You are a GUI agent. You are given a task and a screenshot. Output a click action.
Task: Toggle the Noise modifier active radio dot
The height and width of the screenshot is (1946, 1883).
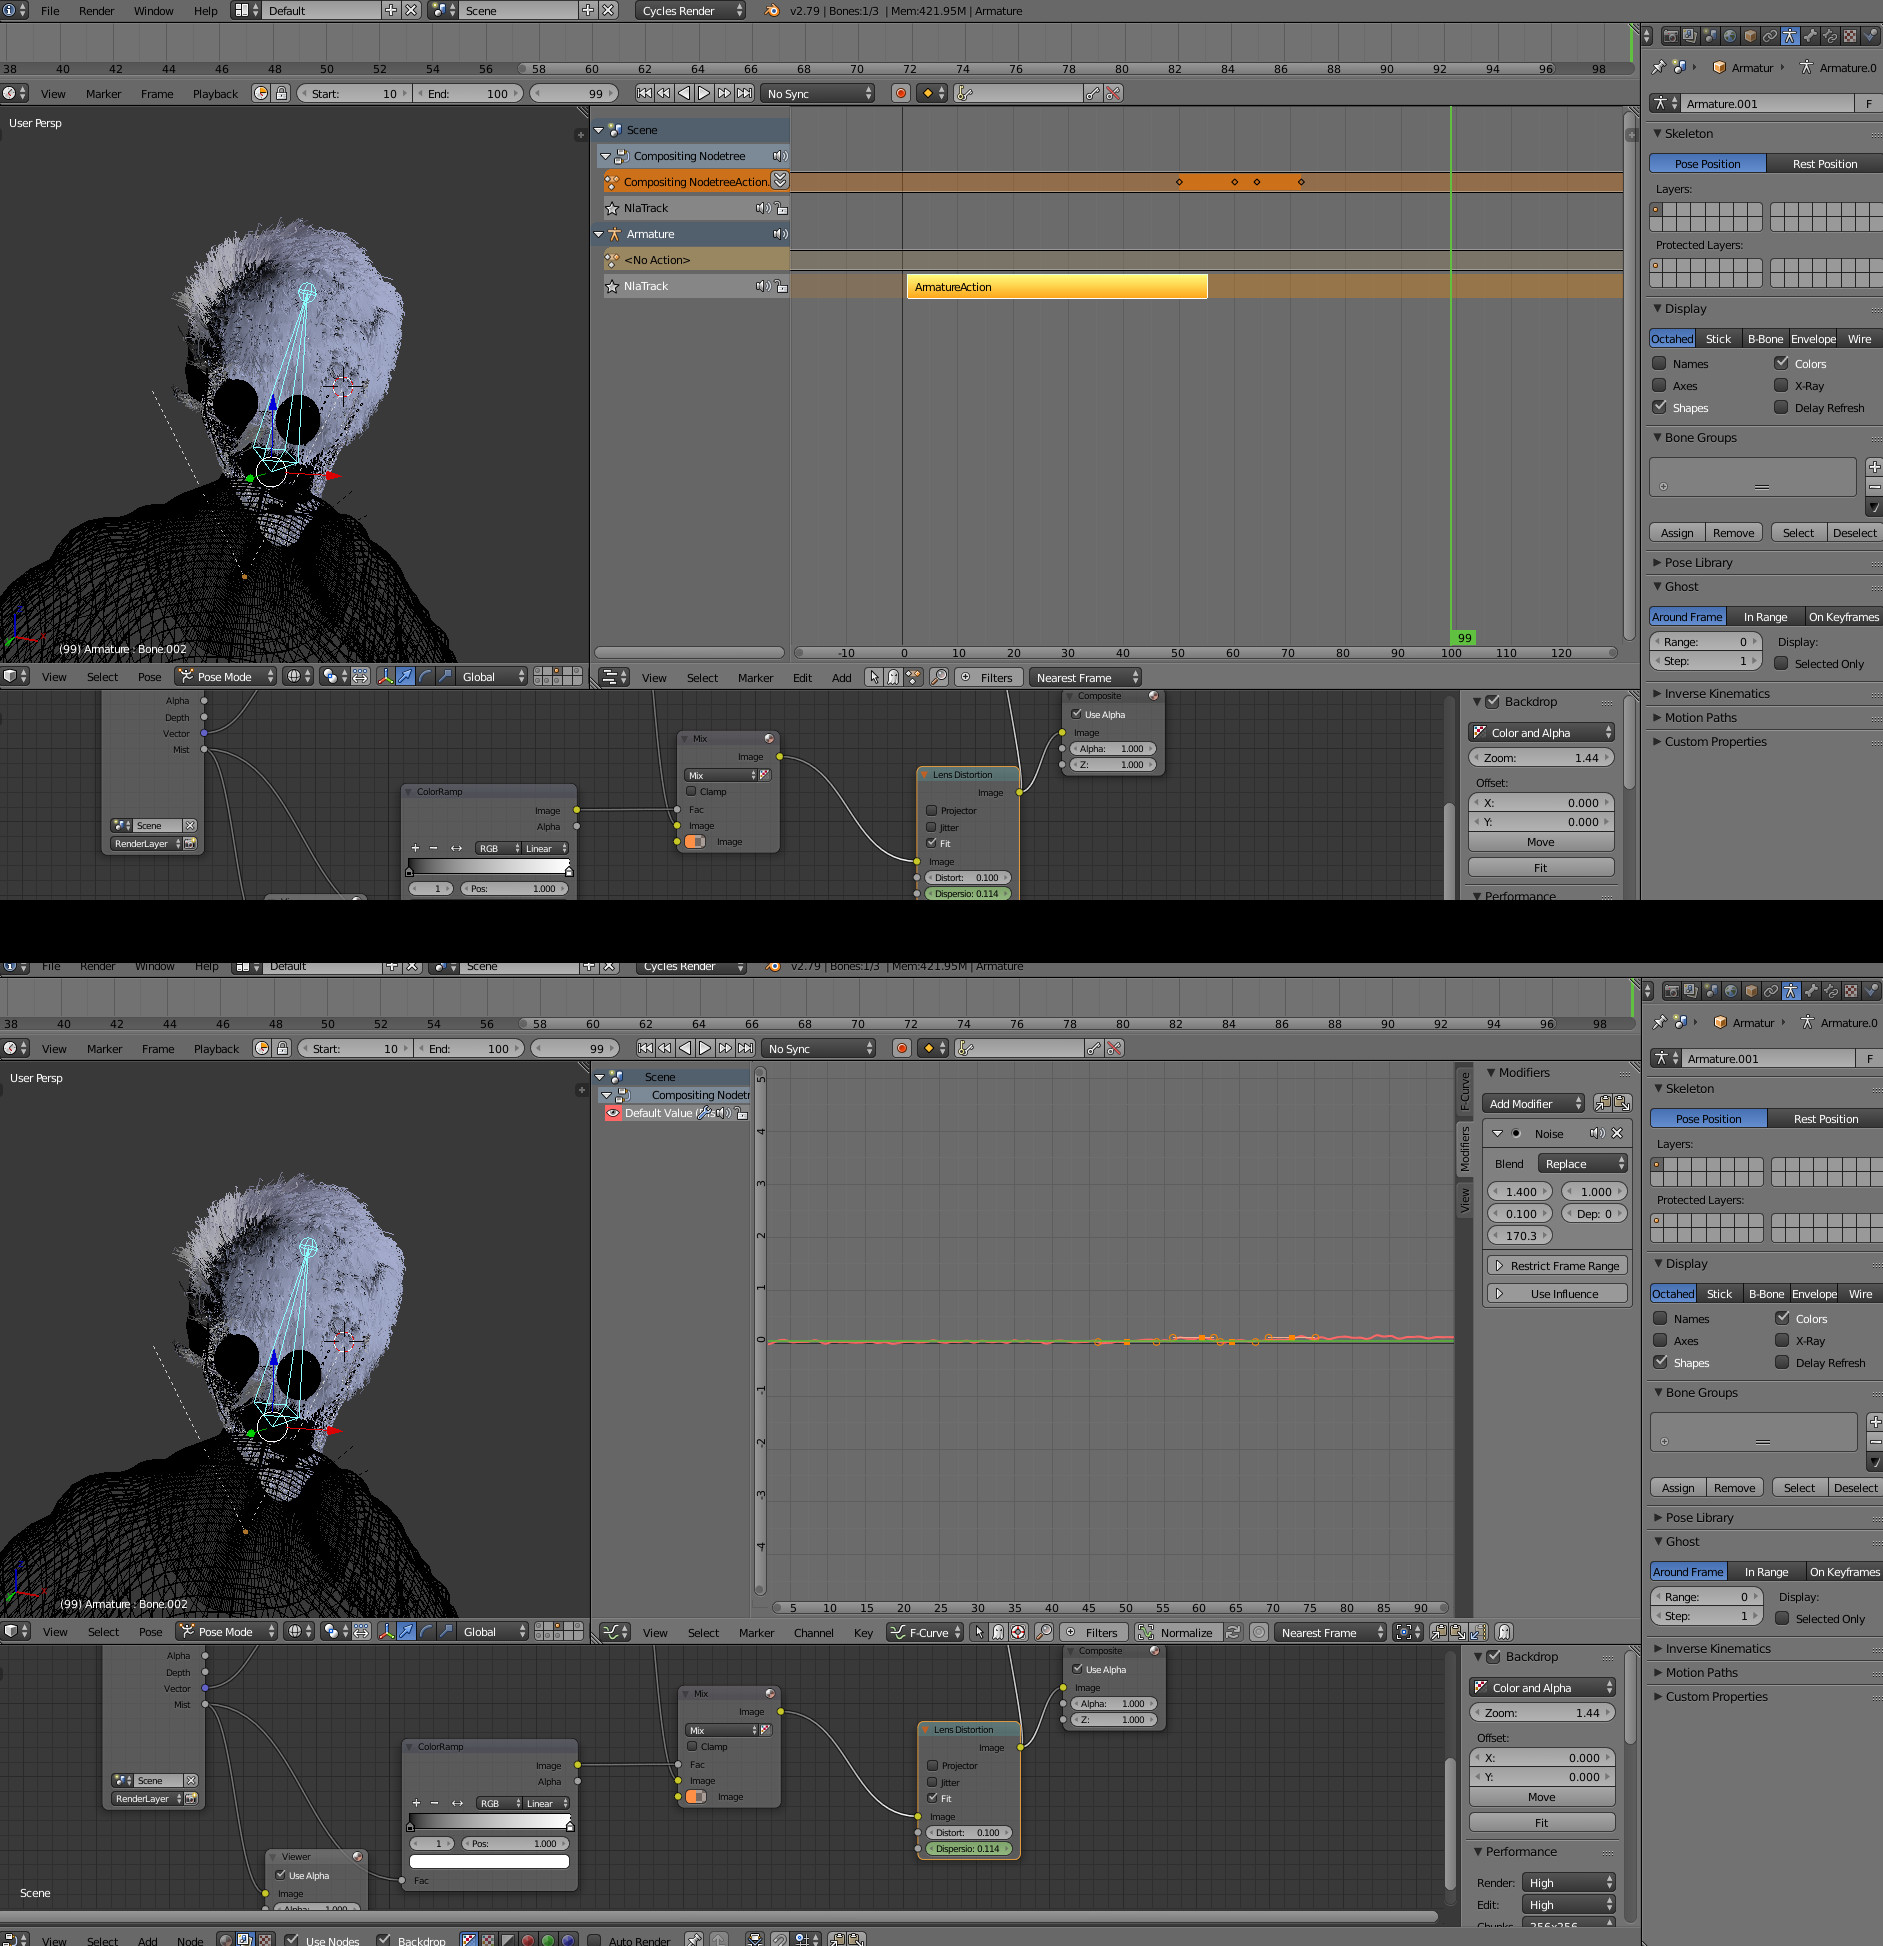pyautogui.click(x=1516, y=1133)
